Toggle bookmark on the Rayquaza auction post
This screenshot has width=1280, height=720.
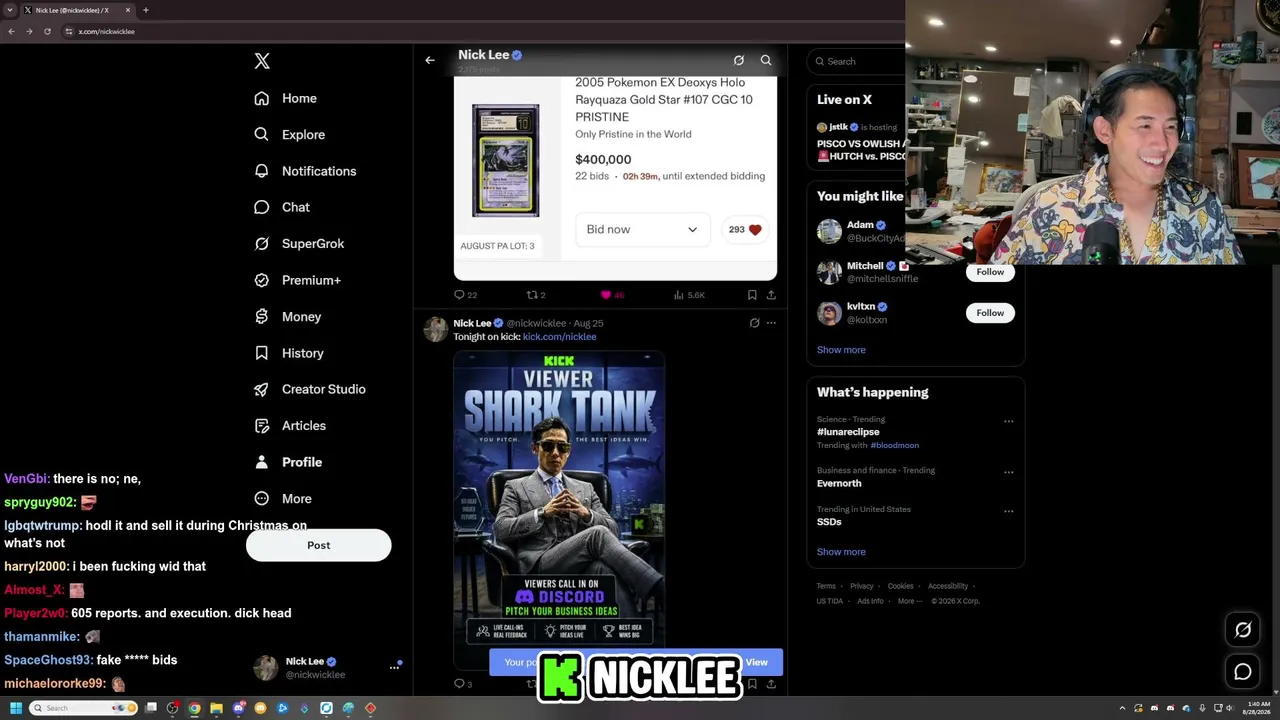pyautogui.click(x=752, y=295)
